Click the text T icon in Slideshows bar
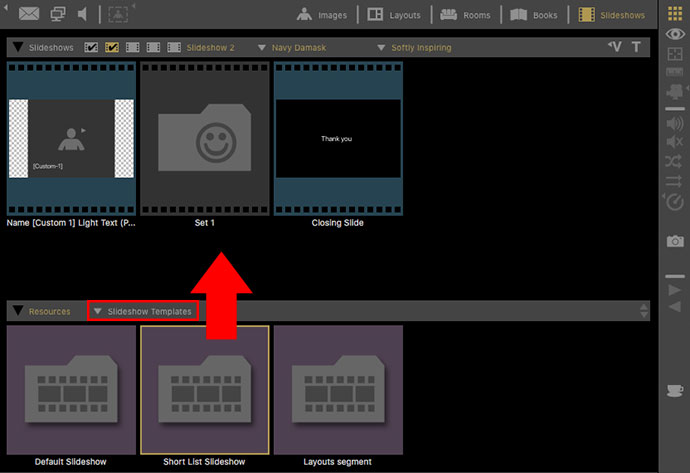 [635, 47]
